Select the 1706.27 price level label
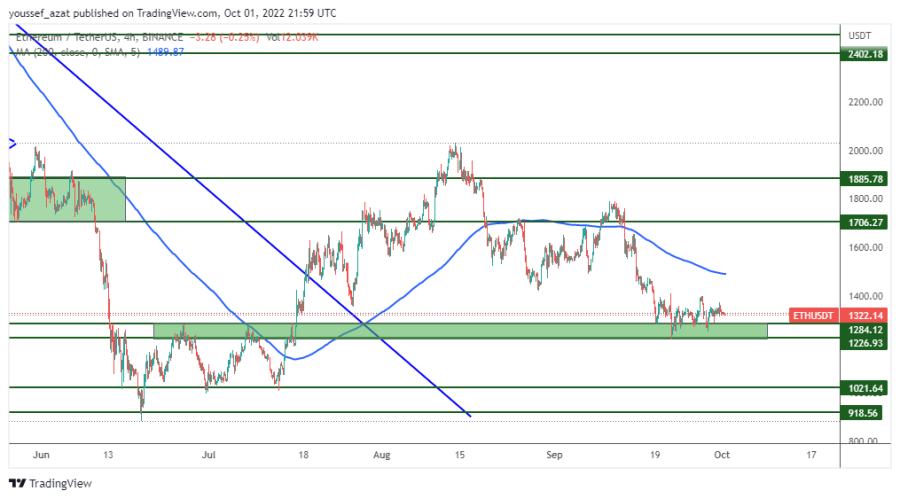900x499 pixels. (x=864, y=222)
